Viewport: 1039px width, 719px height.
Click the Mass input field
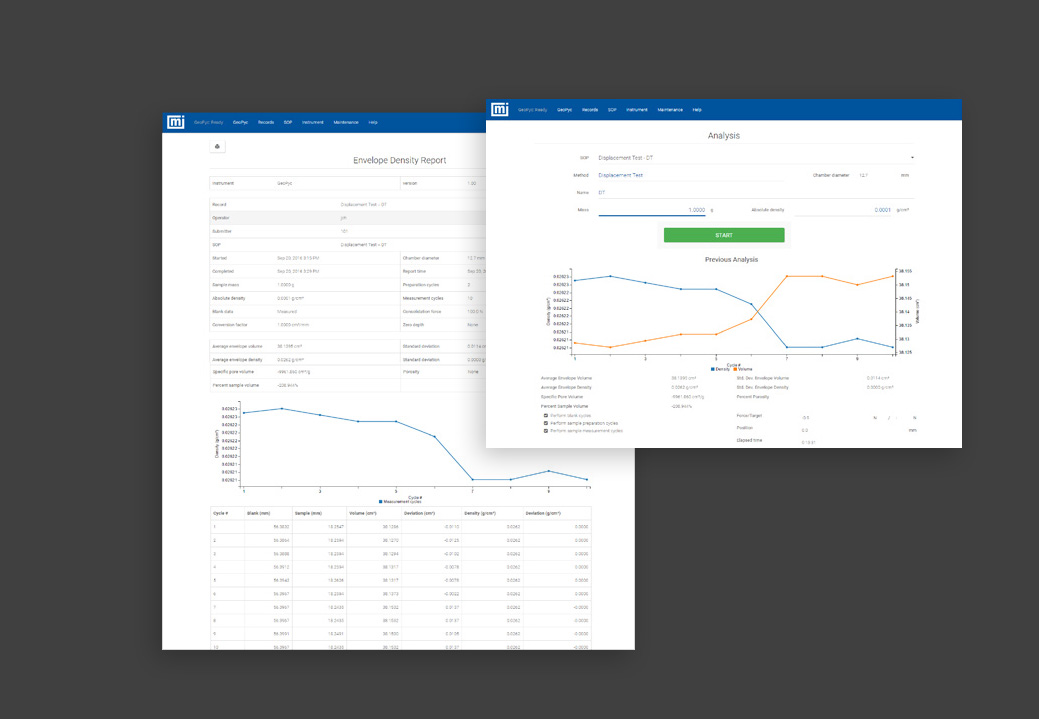[x=652, y=210]
